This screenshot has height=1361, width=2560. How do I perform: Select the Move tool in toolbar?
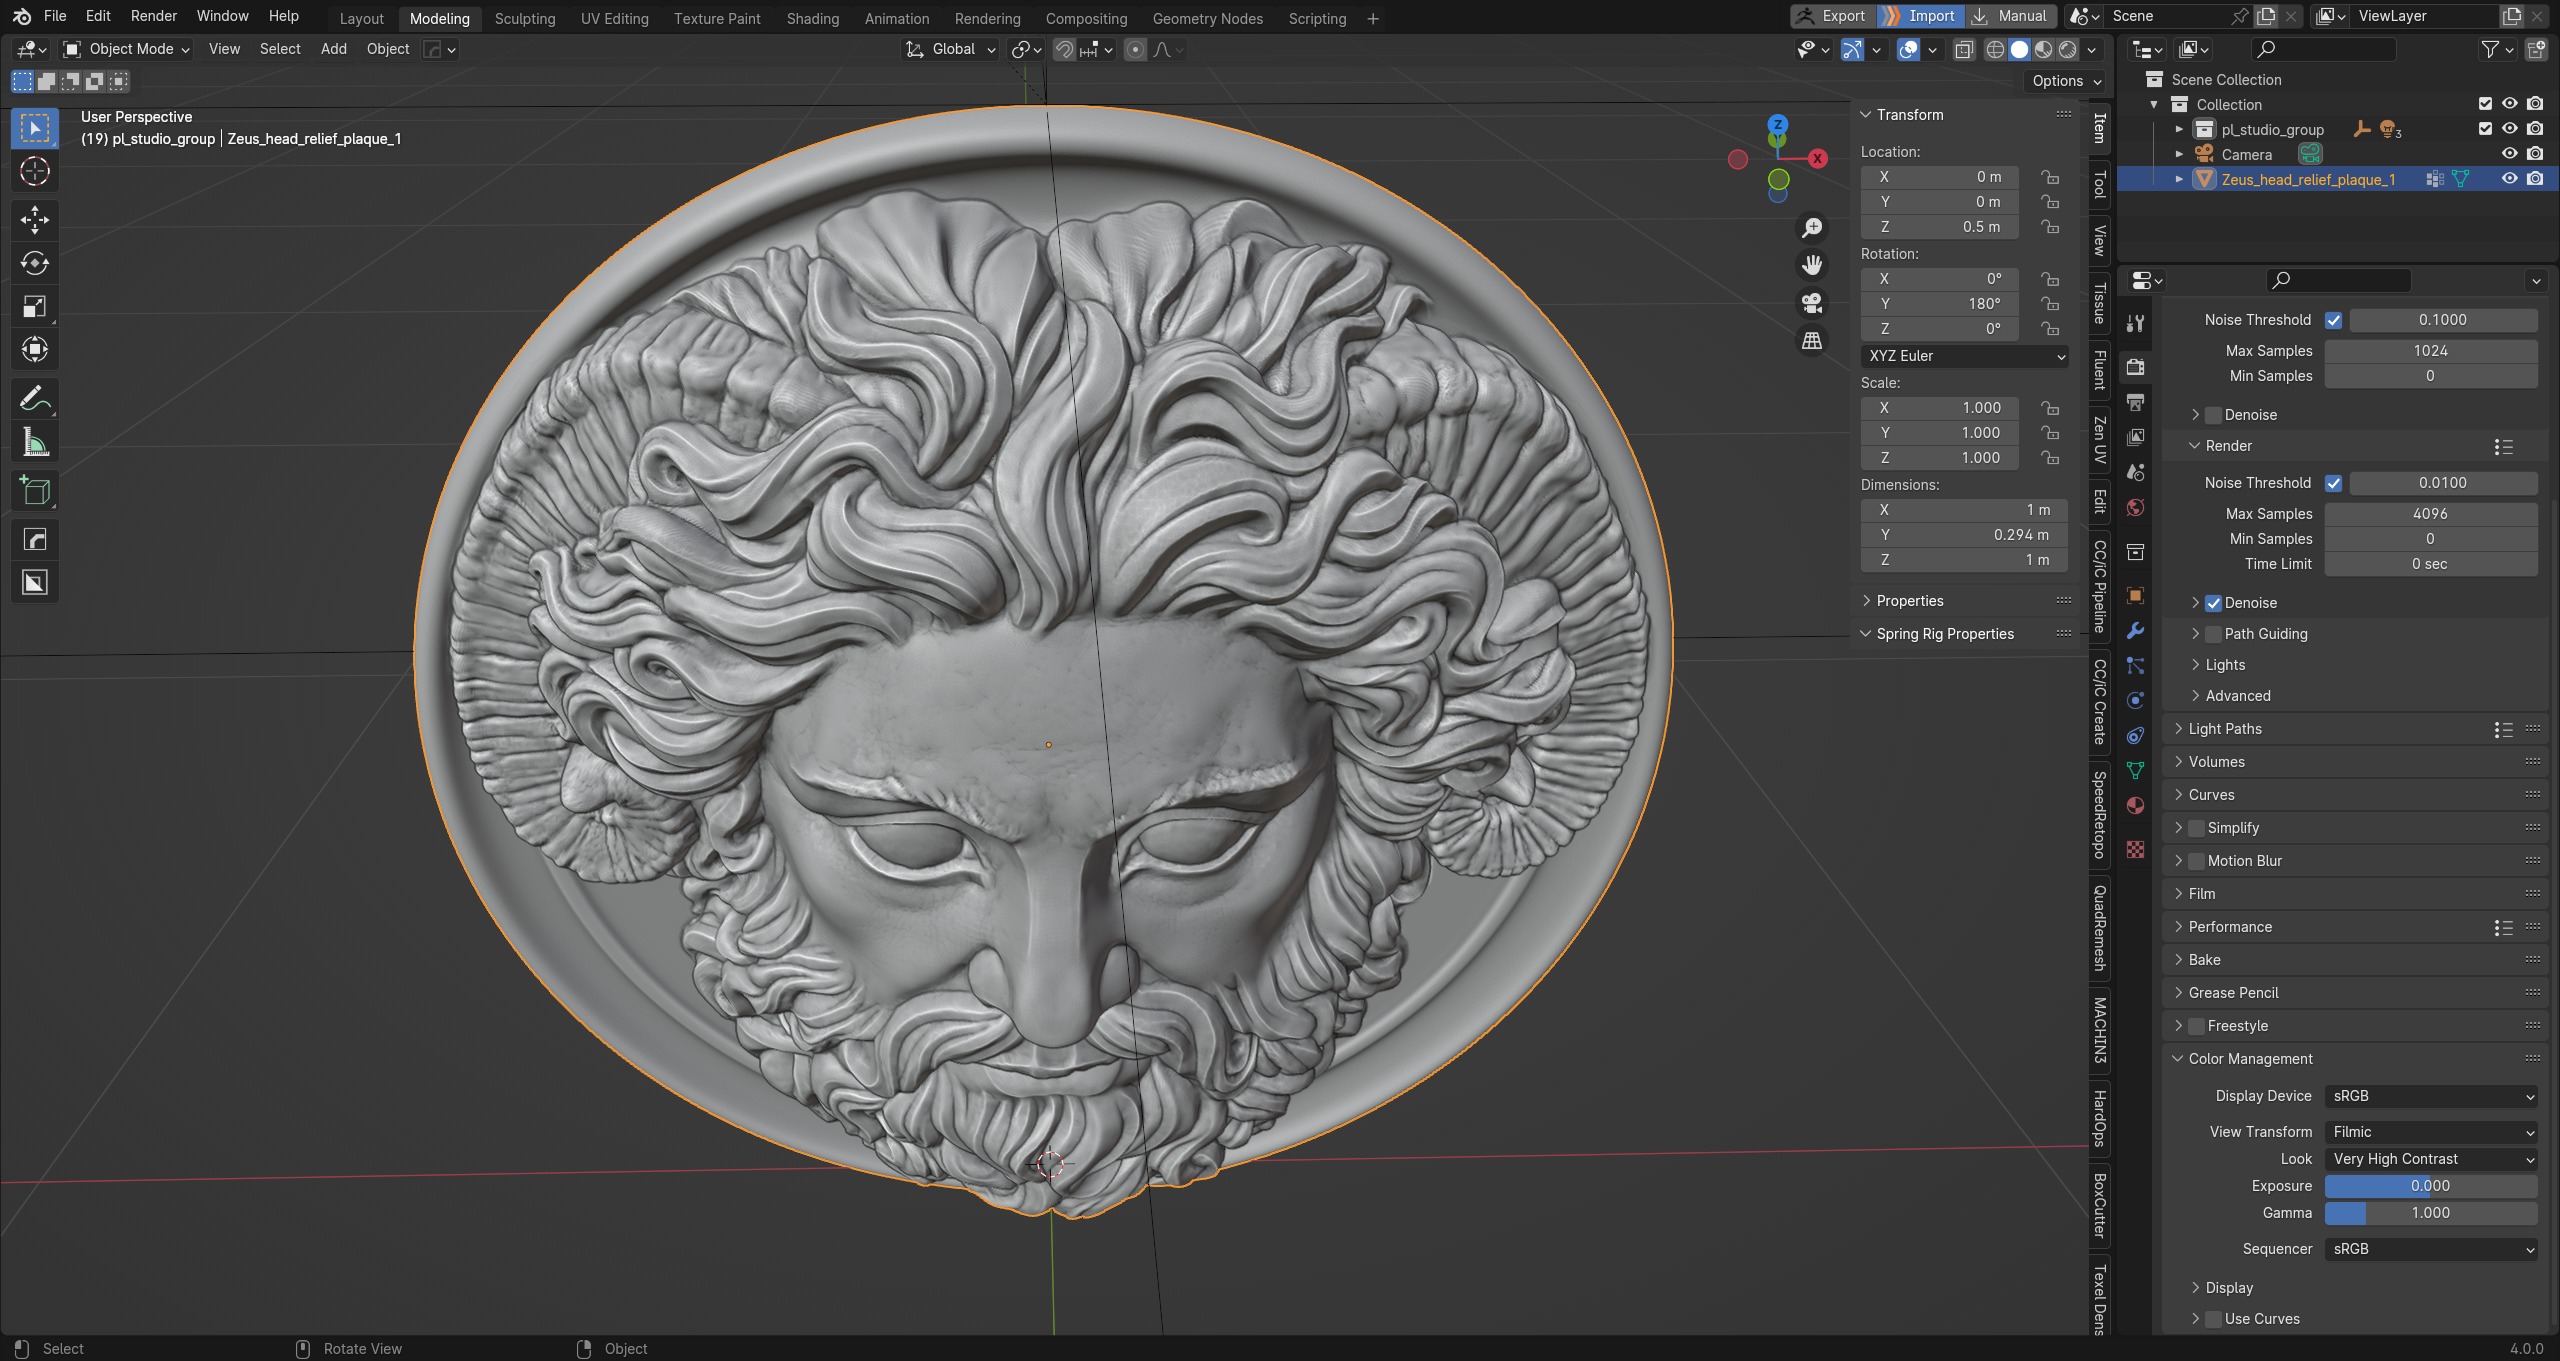point(35,219)
